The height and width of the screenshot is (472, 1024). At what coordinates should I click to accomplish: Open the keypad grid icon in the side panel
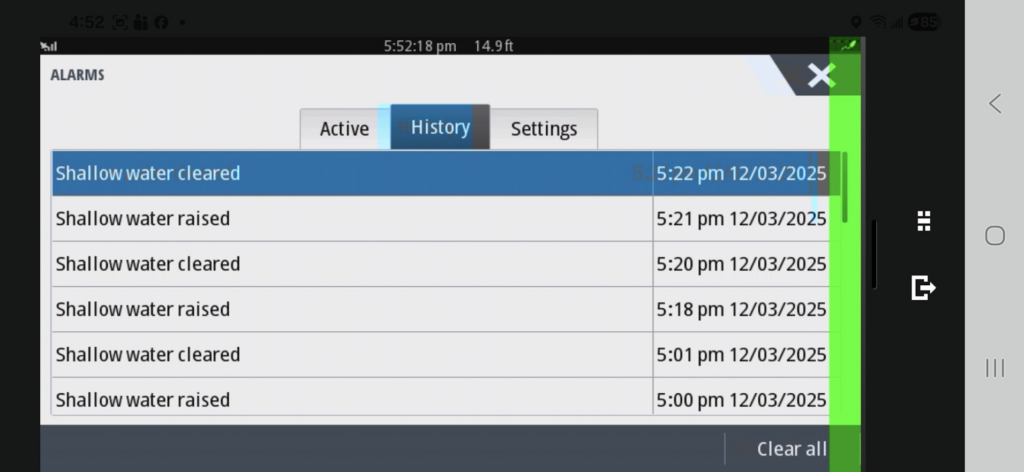pyautogui.click(x=924, y=222)
